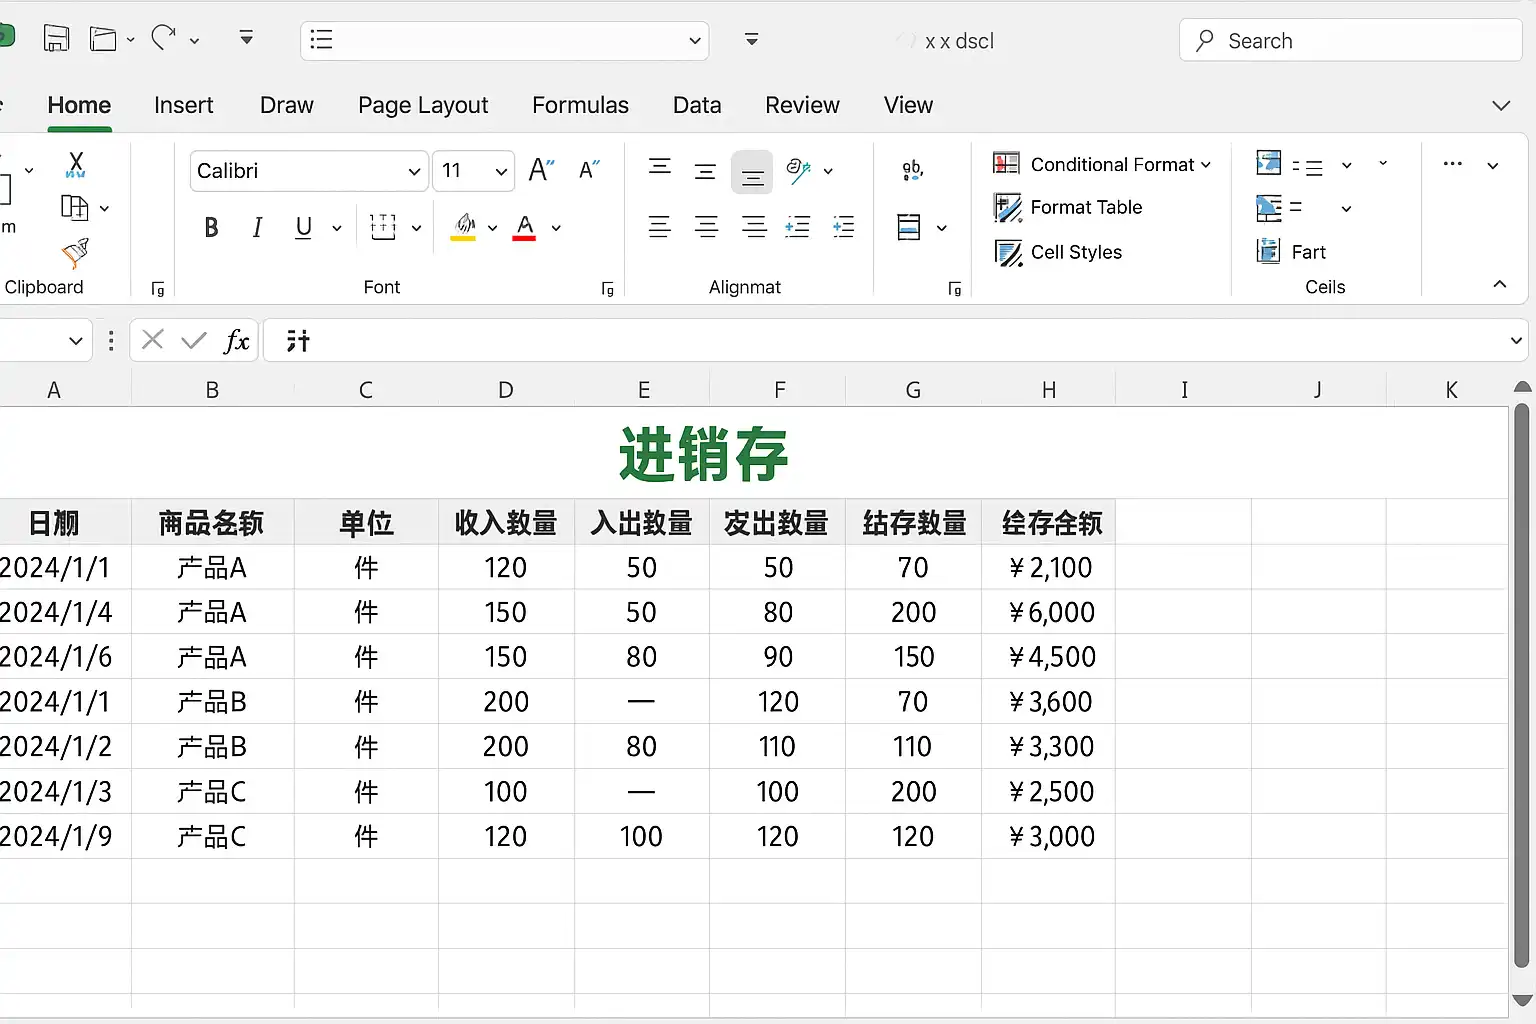
Task: Click the Center text alignment icon
Action: (x=706, y=228)
